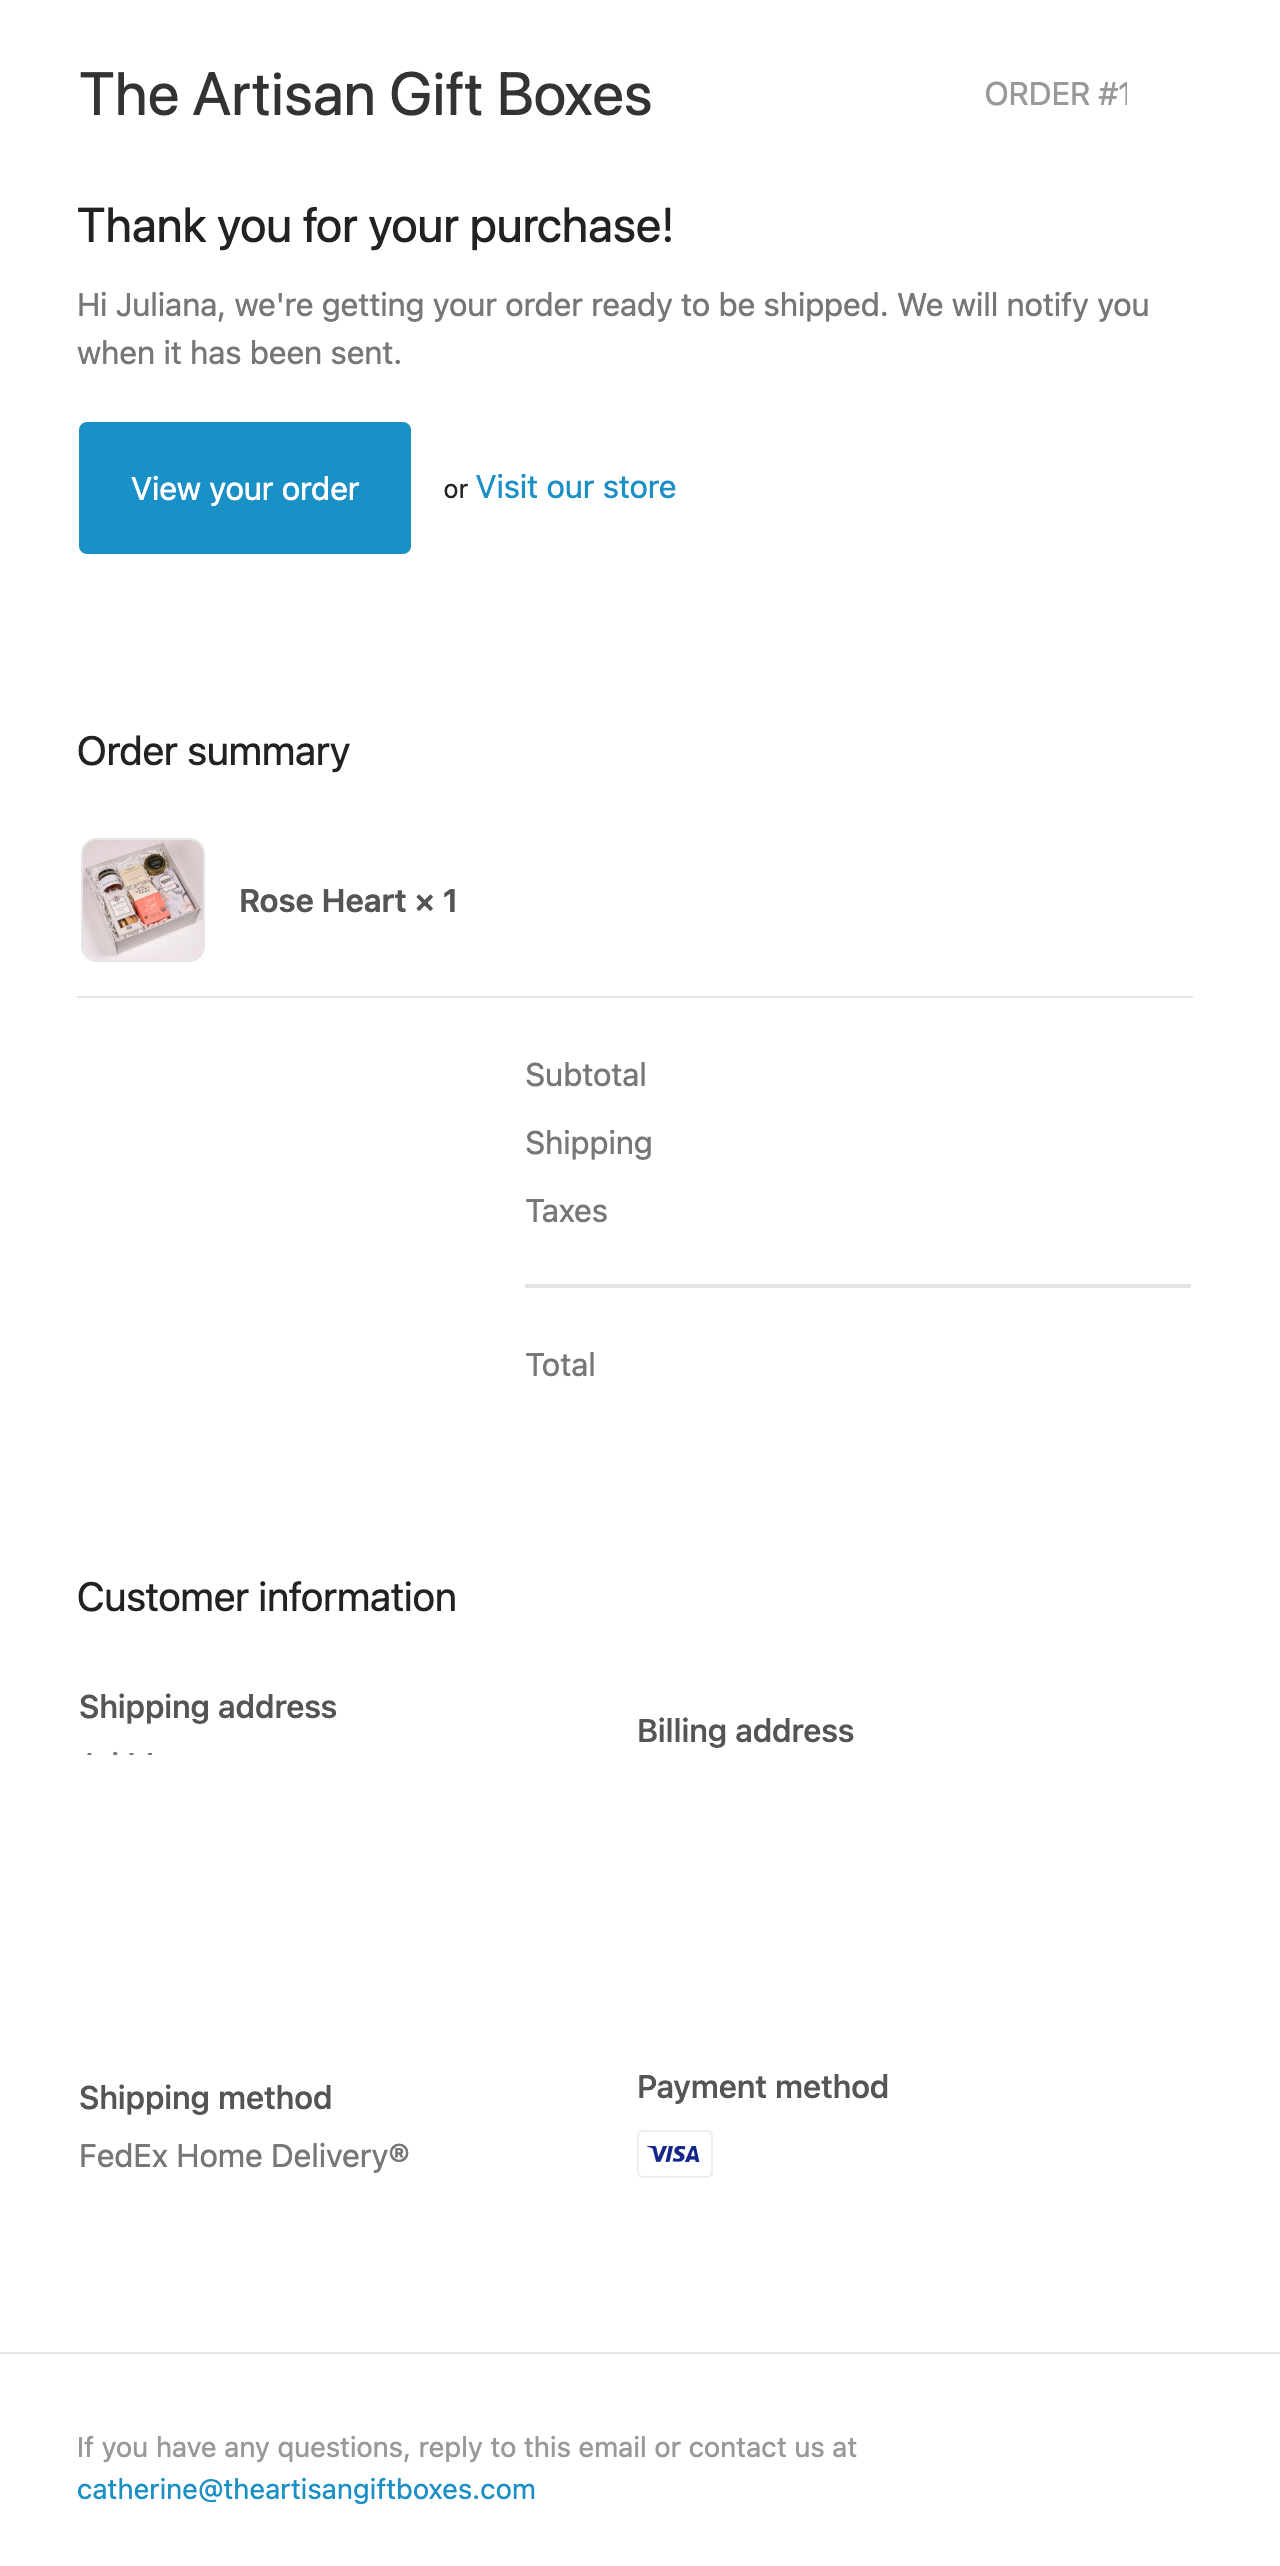This screenshot has width=1280, height=2566.
Task: Click the Subtotal label
Action: [x=586, y=1075]
